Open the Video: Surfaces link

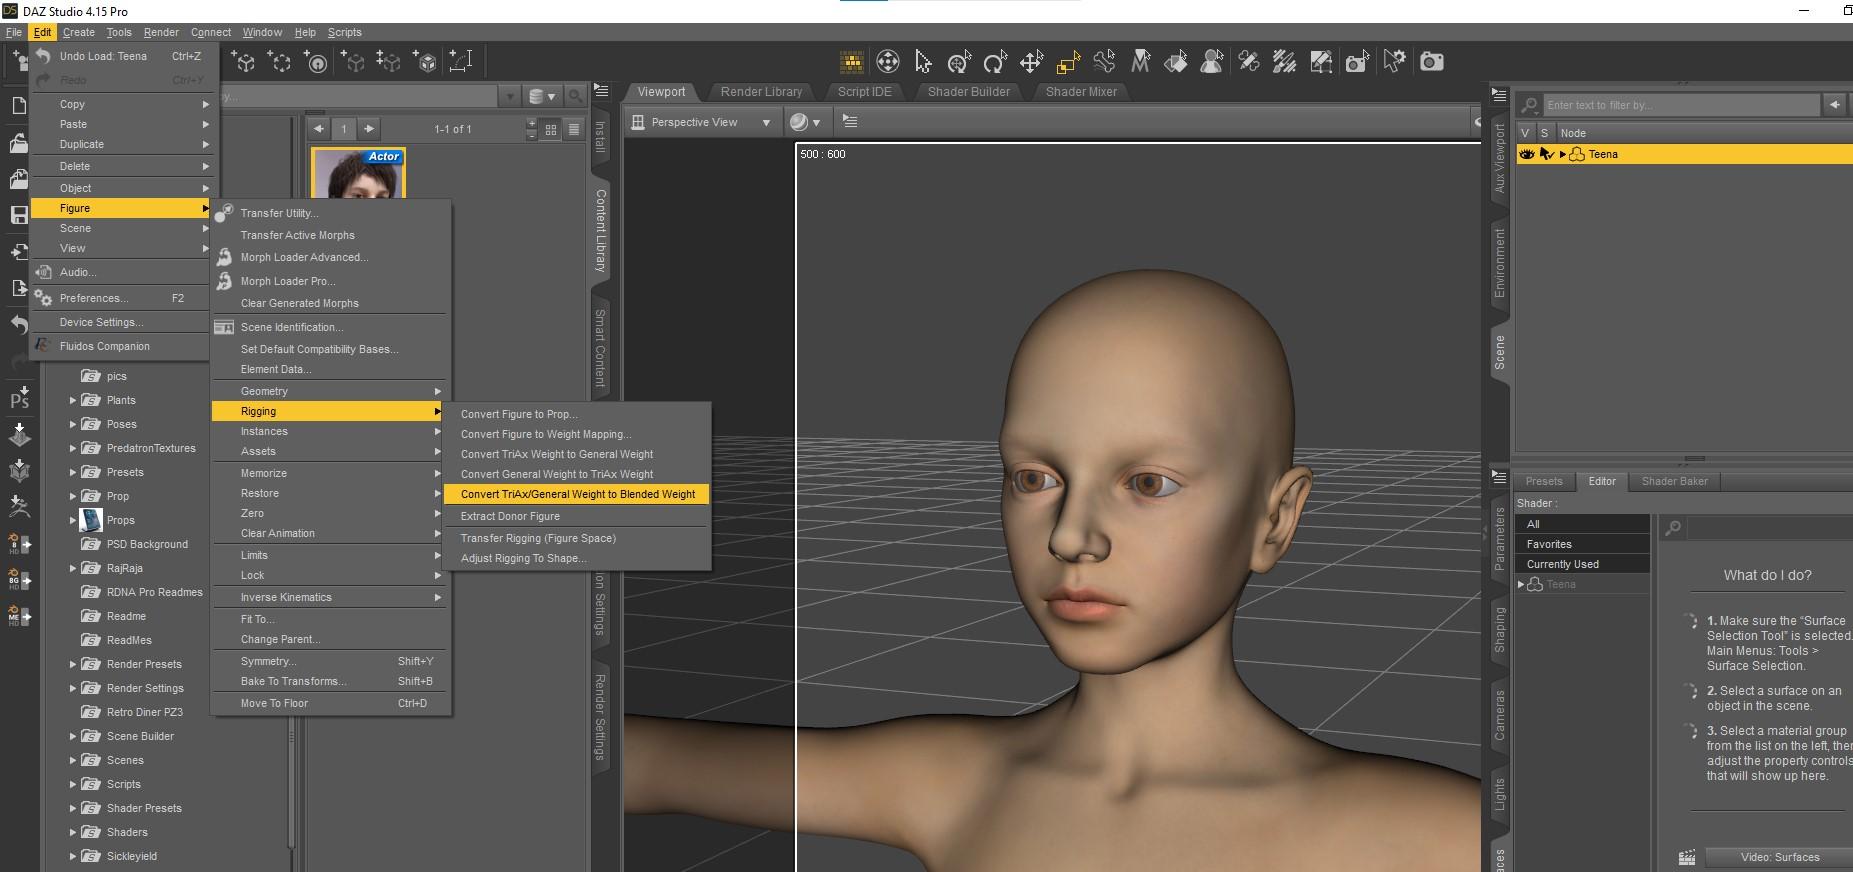(1779, 857)
